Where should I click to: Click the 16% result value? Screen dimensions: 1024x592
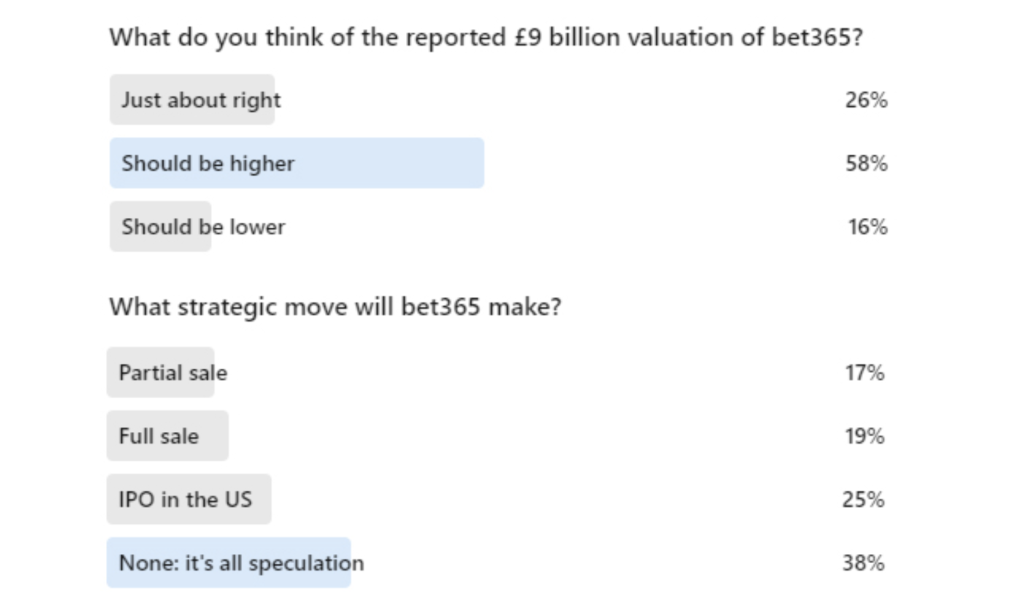pyautogui.click(x=867, y=227)
